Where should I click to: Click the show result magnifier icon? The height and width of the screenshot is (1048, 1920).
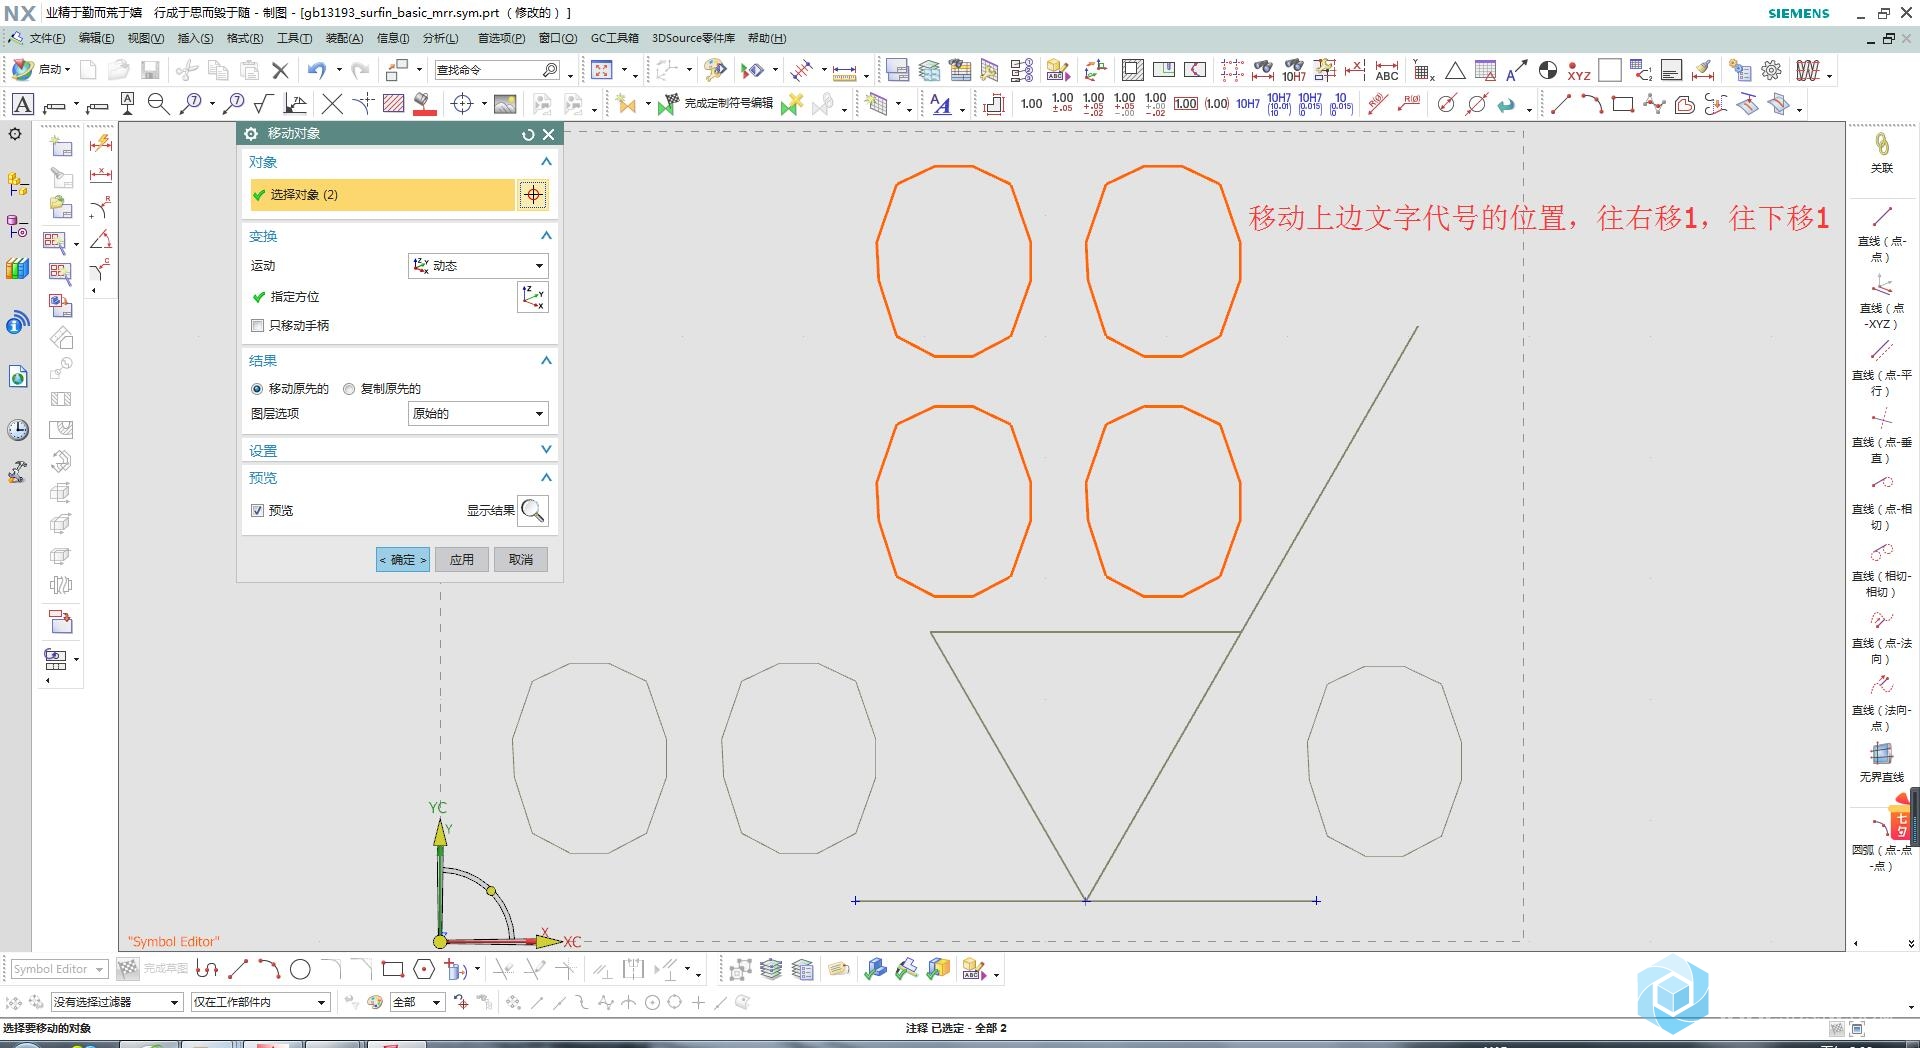click(x=533, y=511)
